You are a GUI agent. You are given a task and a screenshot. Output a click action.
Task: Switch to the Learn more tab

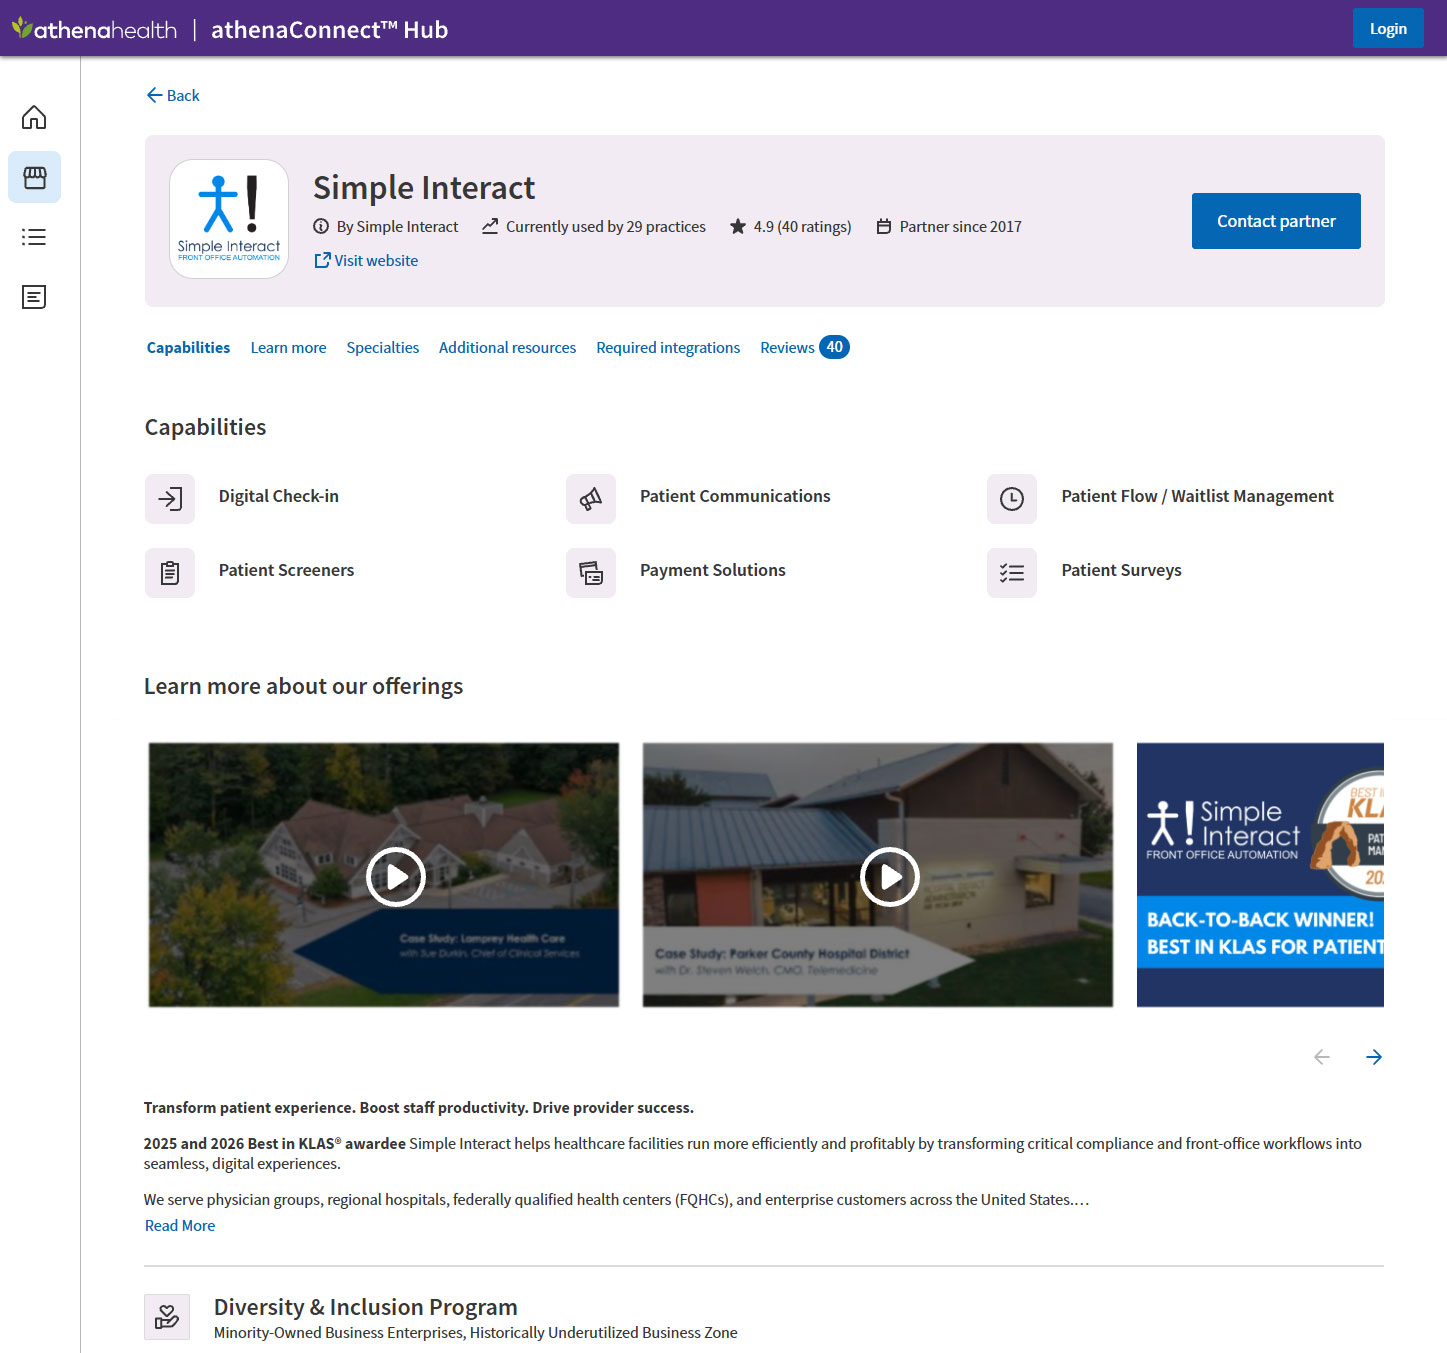tap(288, 347)
